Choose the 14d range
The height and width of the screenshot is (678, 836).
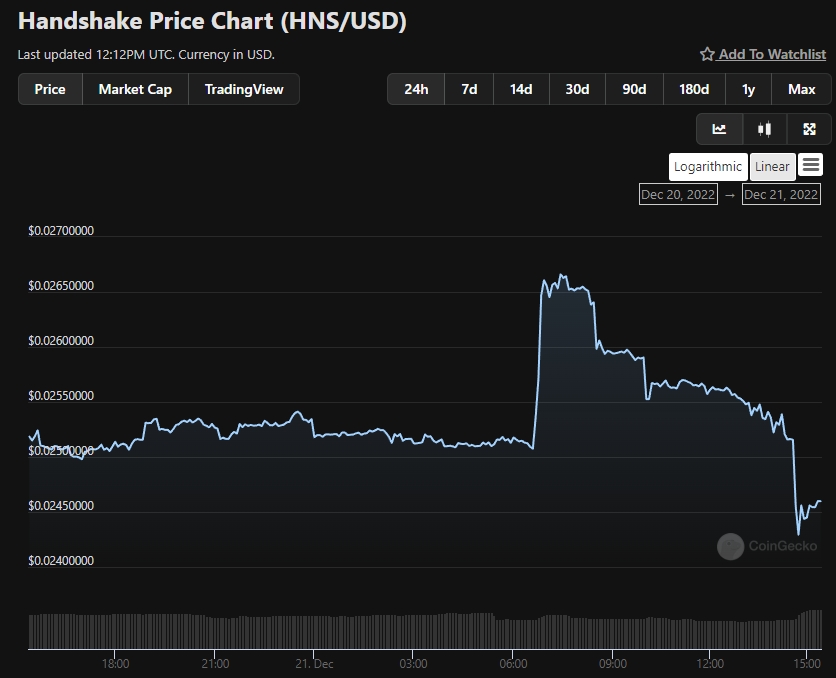point(521,89)
